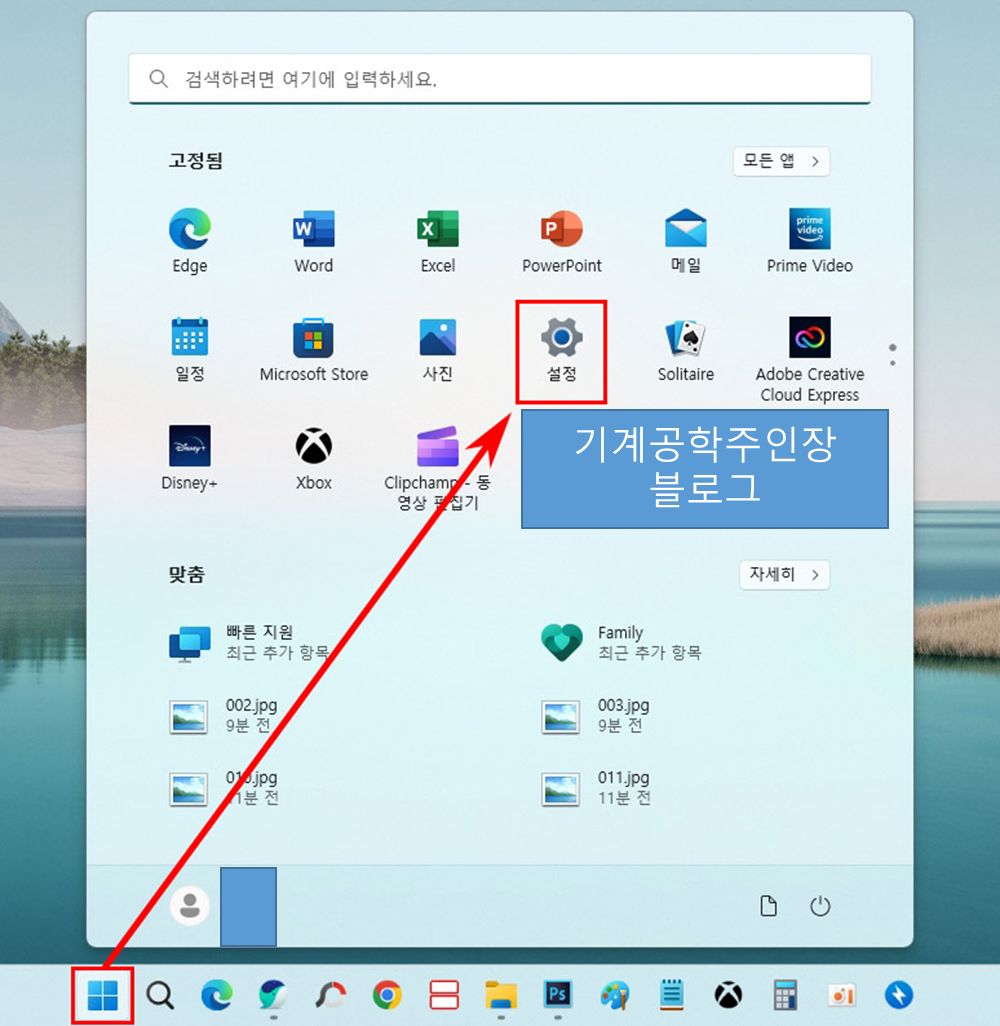Click the taskbar search magnifier
The height and width of the screenshot is (1026, 1000).
[160, 995]
